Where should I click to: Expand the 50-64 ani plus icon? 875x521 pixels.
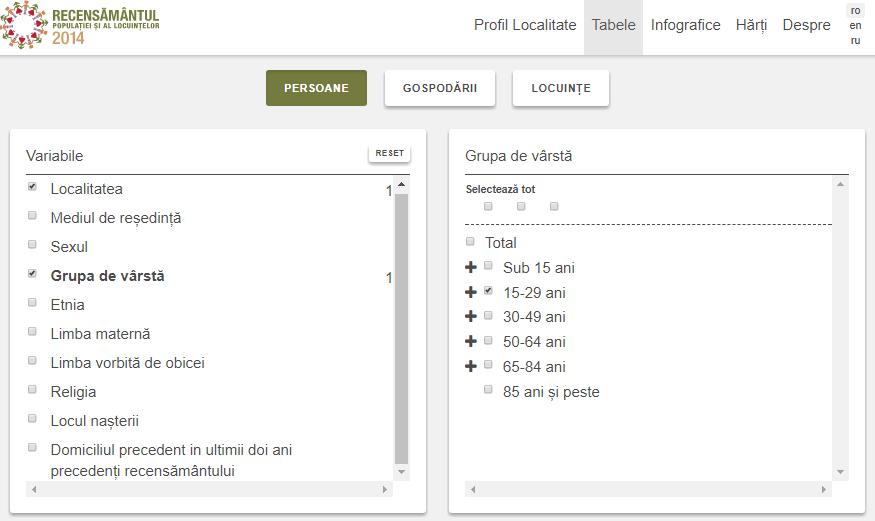tap(471, 342)
